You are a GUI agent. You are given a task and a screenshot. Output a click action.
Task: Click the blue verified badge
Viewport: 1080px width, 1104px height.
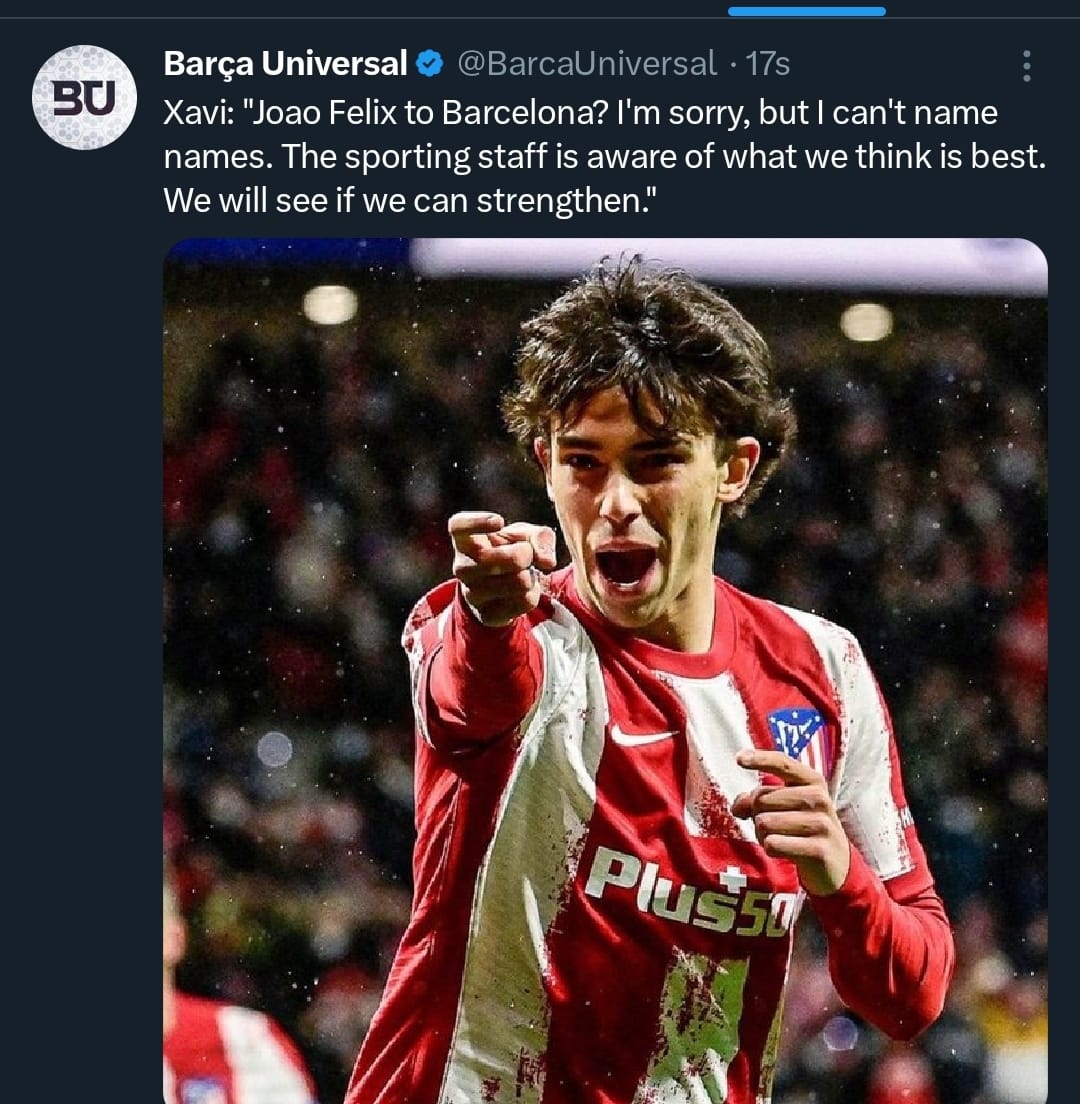429,64
